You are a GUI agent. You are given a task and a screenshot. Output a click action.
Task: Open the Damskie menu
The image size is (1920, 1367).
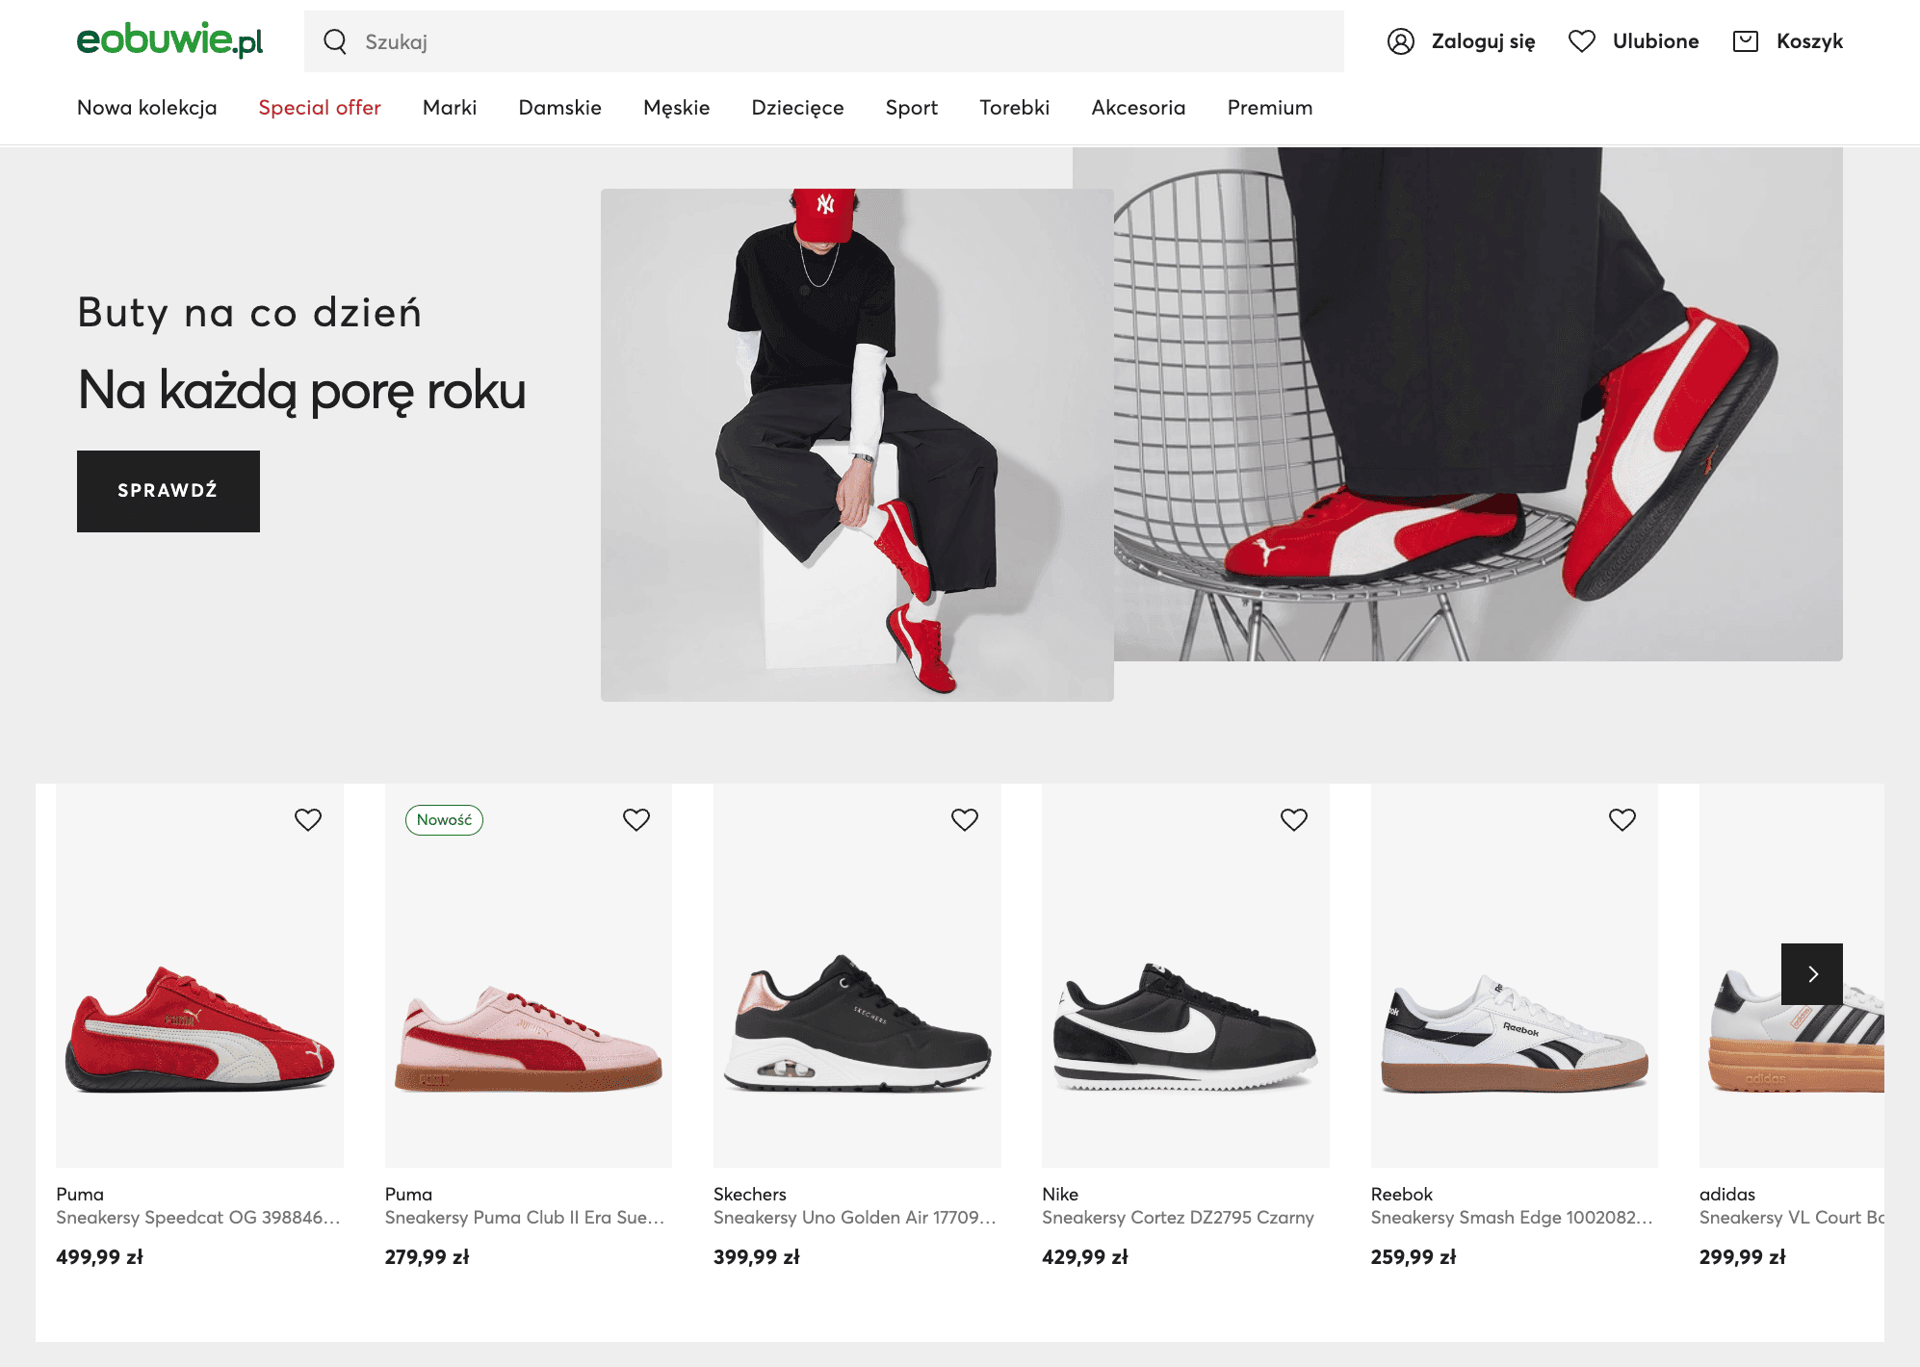pyautogui.click(x=559, y=107)
